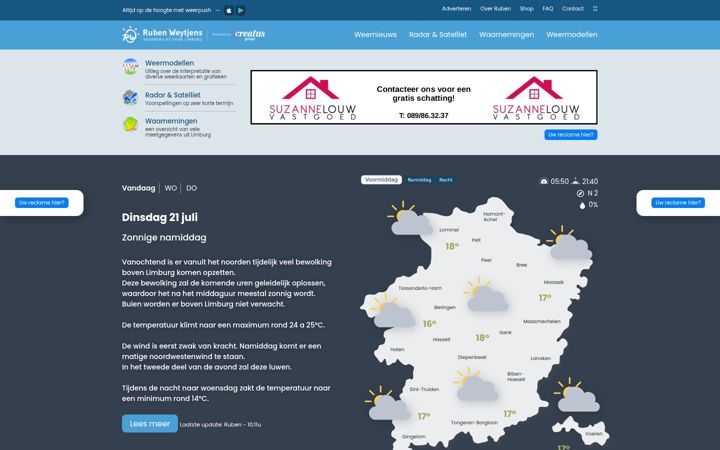Click 'Uw reclame hier?' in the right side panel

tap(678, 202)
